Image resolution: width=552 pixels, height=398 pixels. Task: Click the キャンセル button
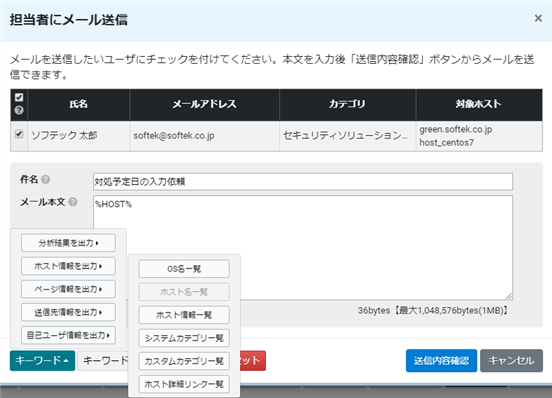click(x=511, y=360)
